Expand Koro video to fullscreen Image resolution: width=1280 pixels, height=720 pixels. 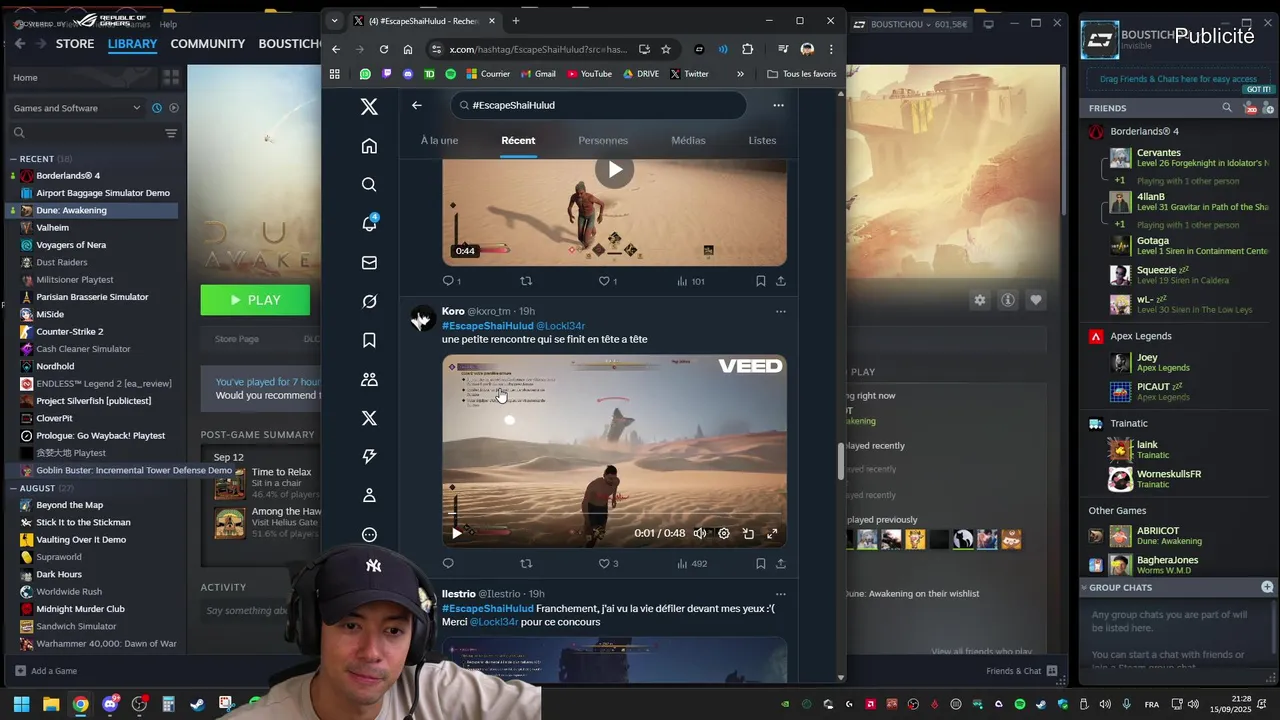click(772, 533)
